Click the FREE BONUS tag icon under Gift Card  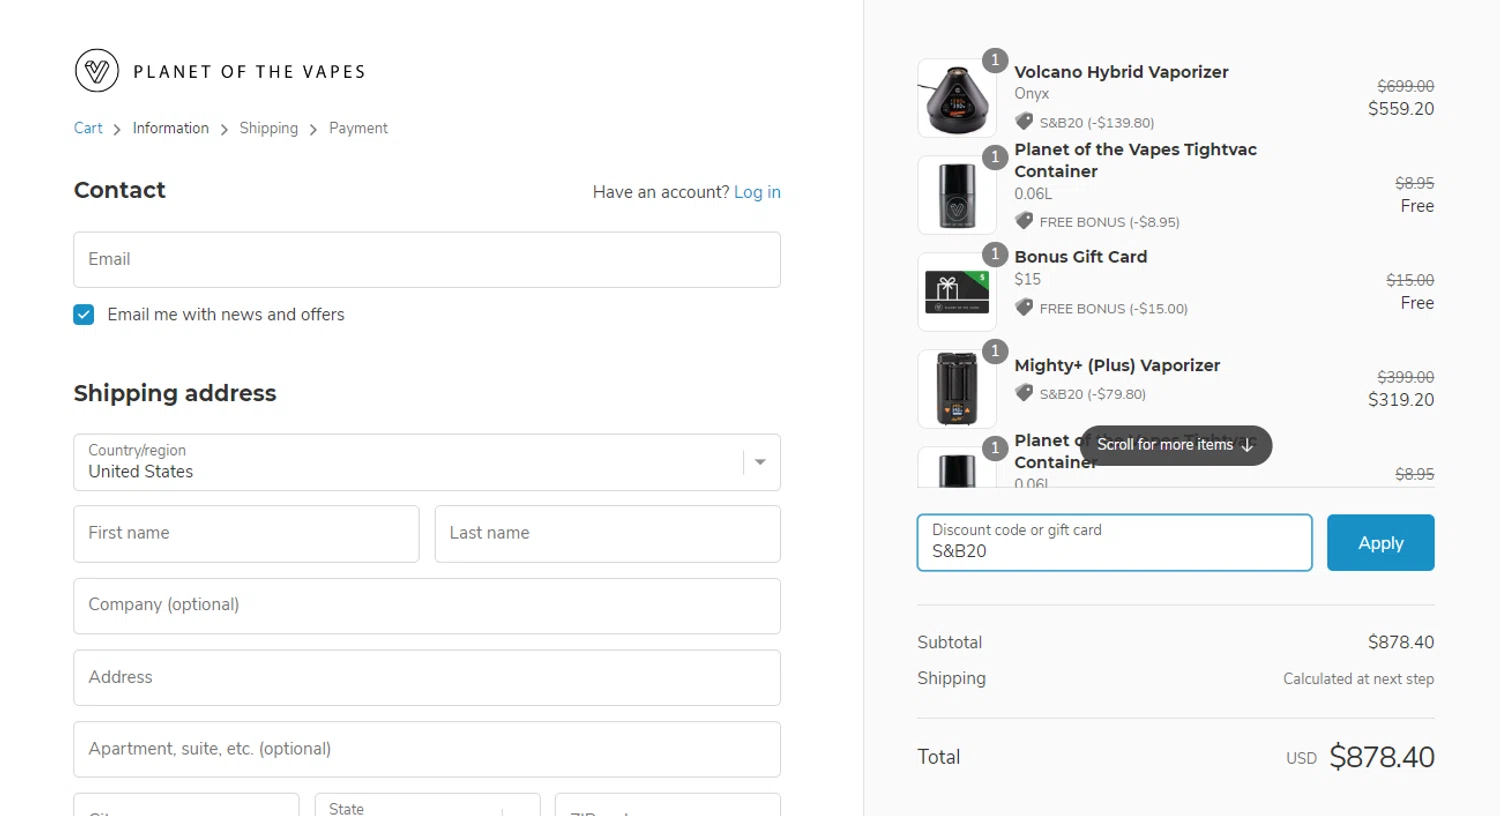tap(1024, 308)
